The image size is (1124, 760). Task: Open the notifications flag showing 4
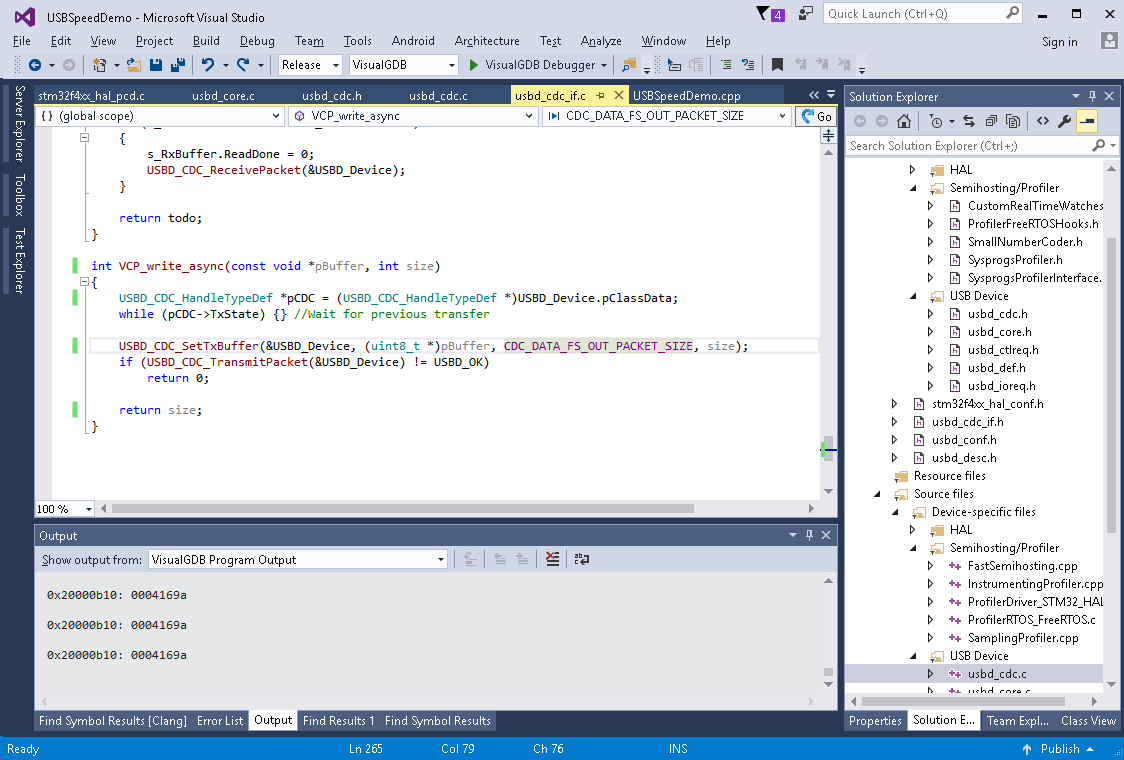(x=770, y=14)
